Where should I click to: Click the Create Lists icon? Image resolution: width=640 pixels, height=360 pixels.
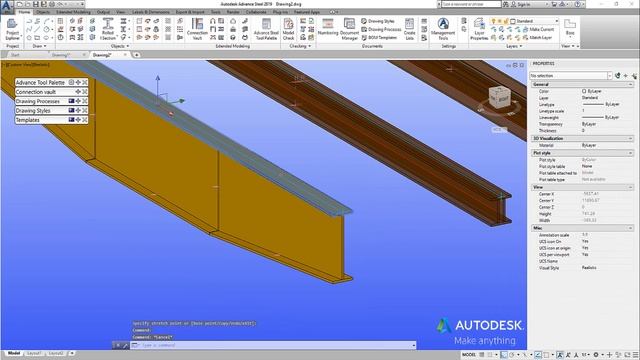[409, 29]
